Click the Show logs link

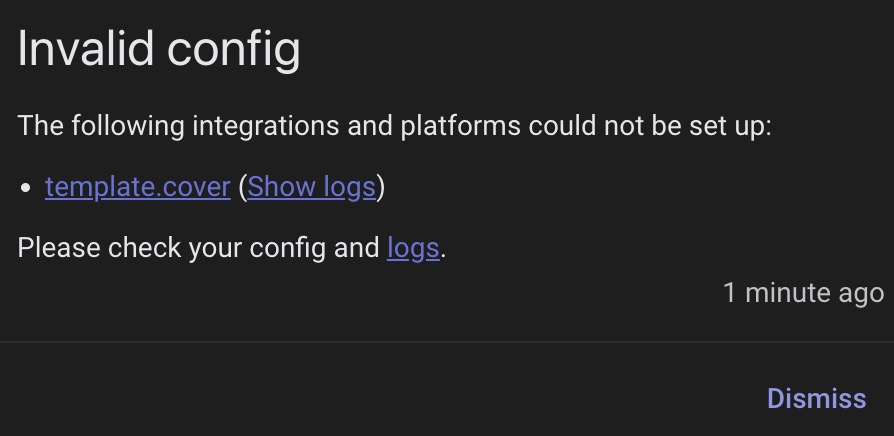coord(311,187)
